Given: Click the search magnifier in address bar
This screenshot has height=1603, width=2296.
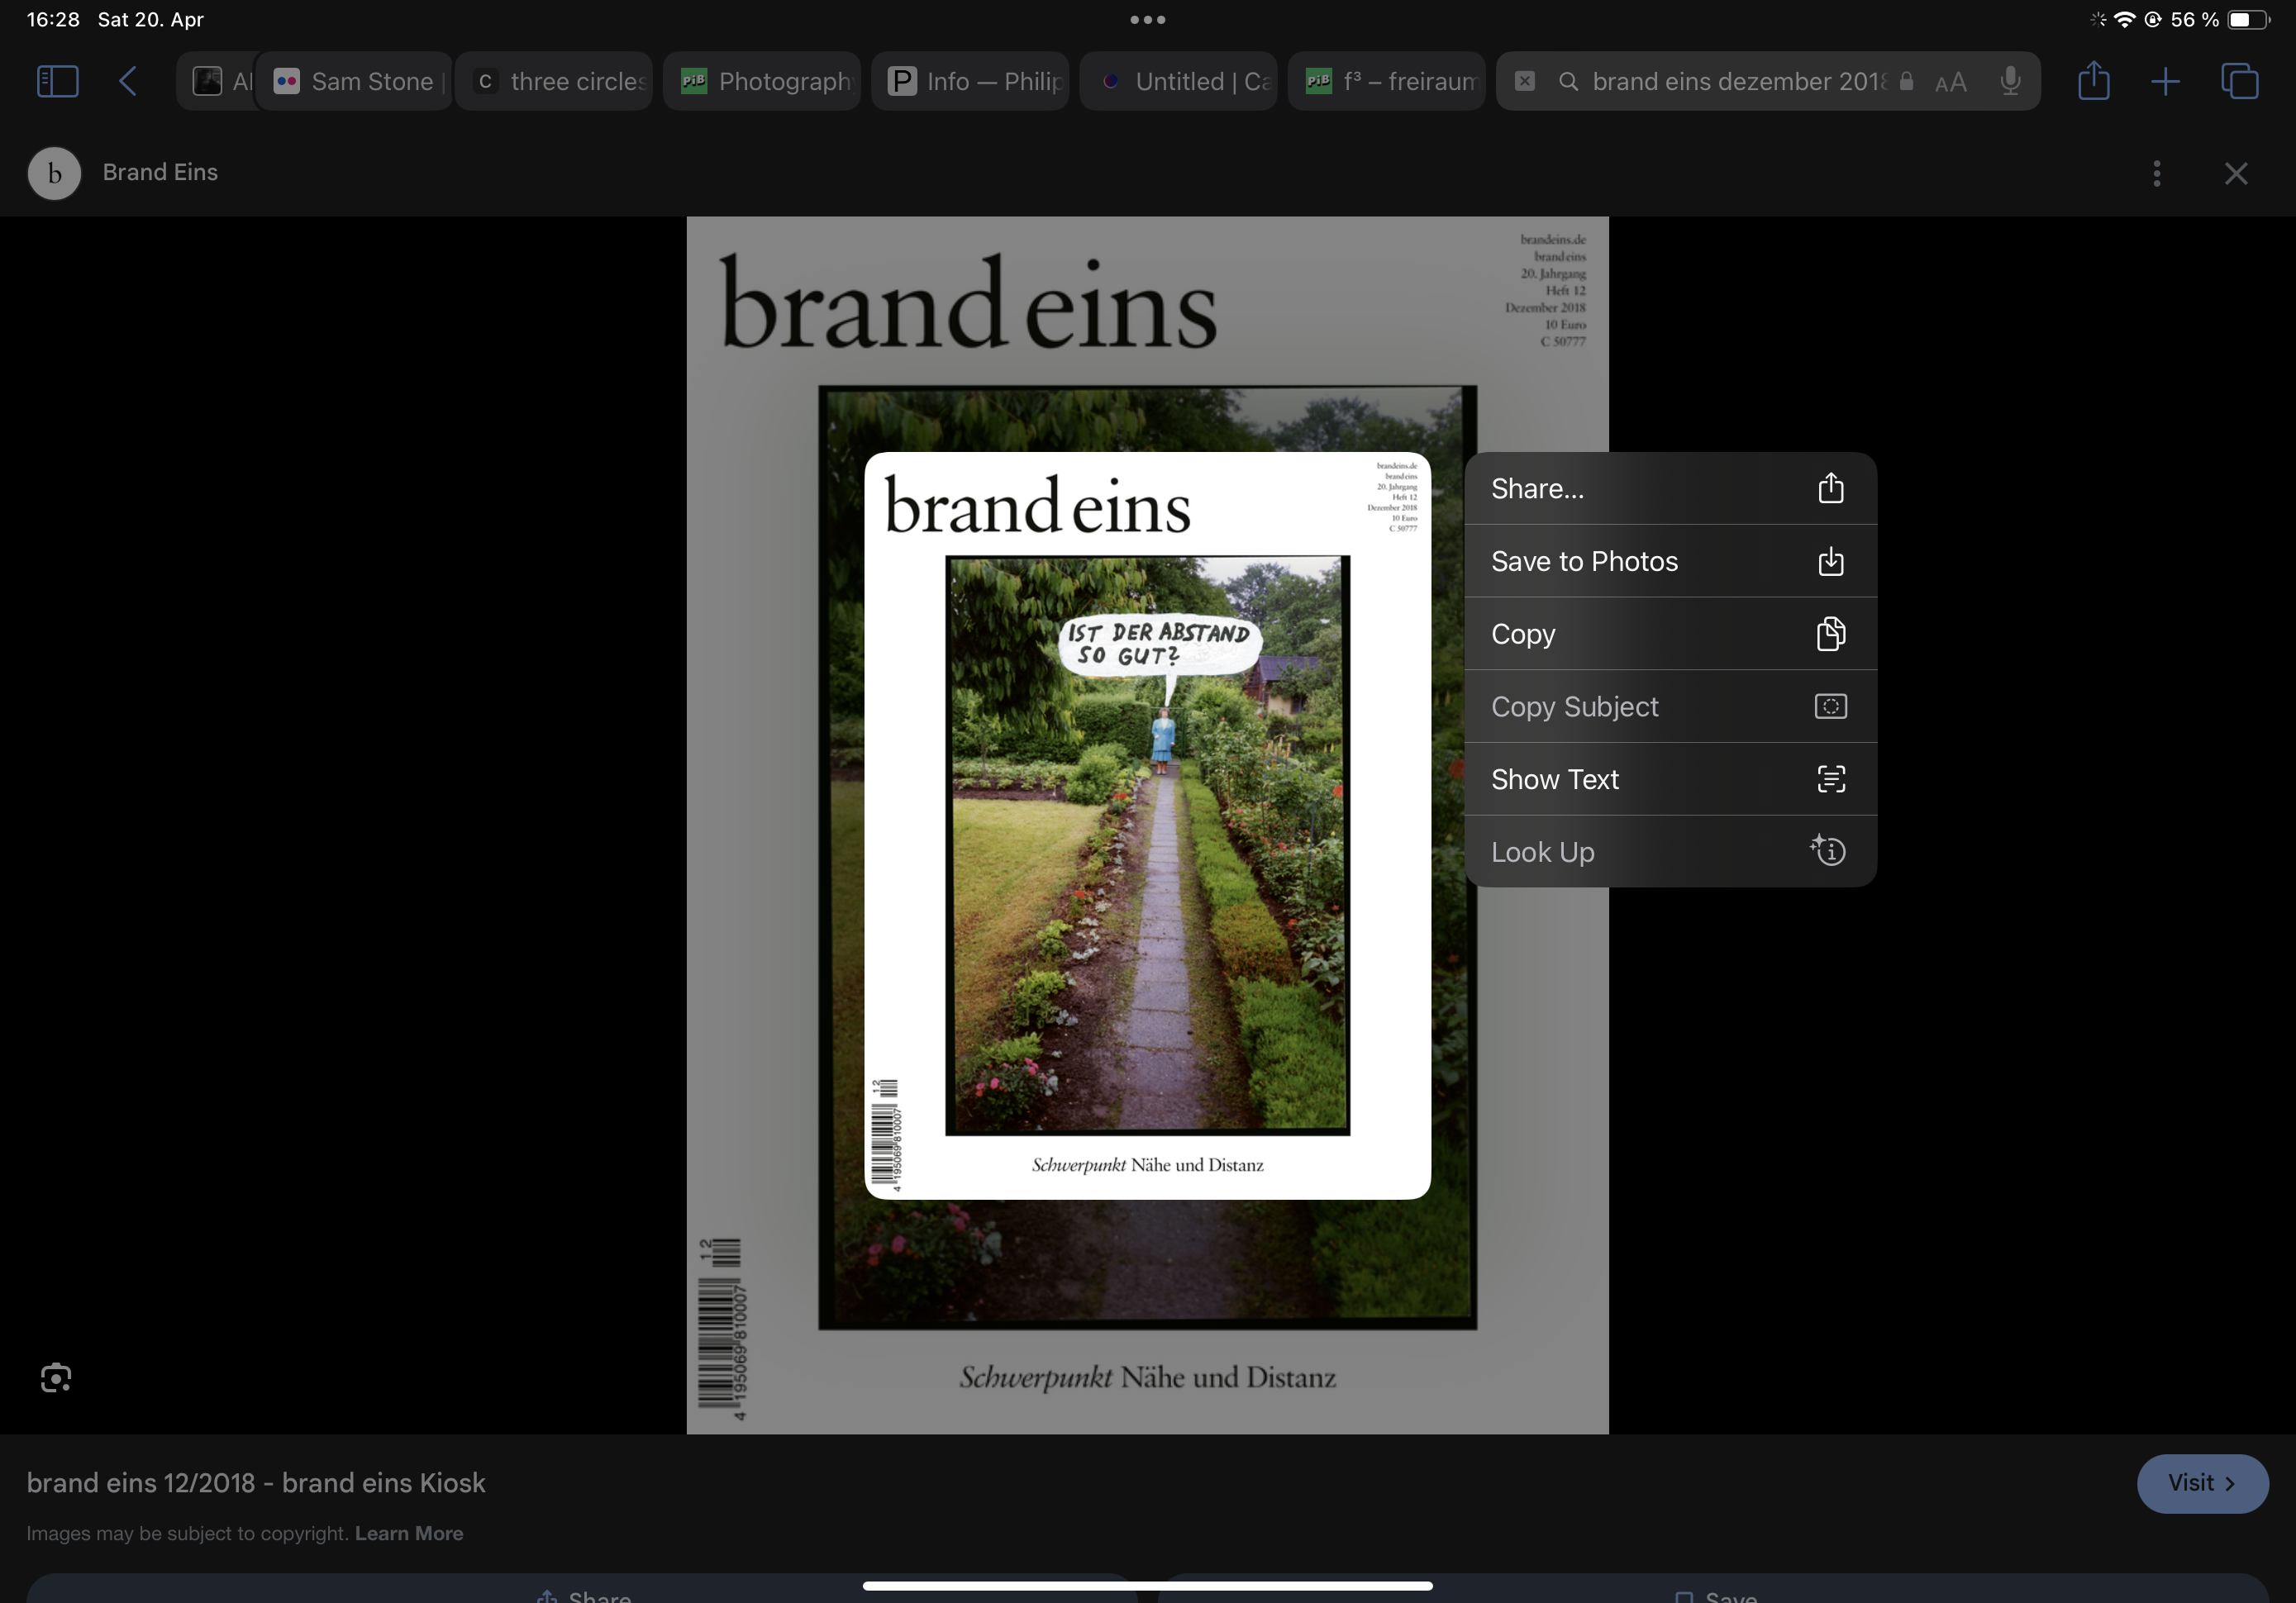Looking at the screenshot, I should (1568, 81).
